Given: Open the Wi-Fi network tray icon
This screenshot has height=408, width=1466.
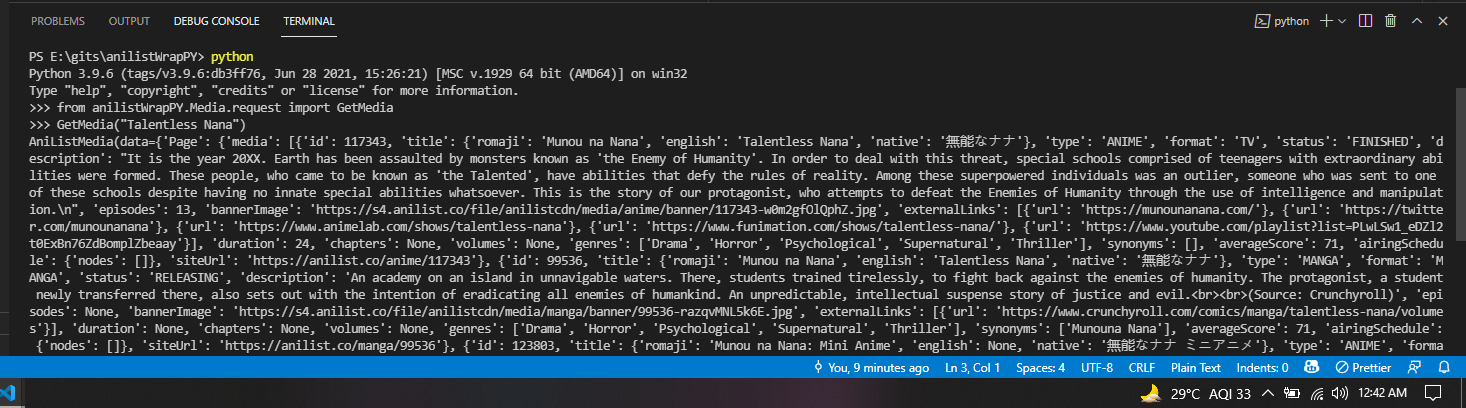Looking at the screenshot, I should [x=1318, y=393].
